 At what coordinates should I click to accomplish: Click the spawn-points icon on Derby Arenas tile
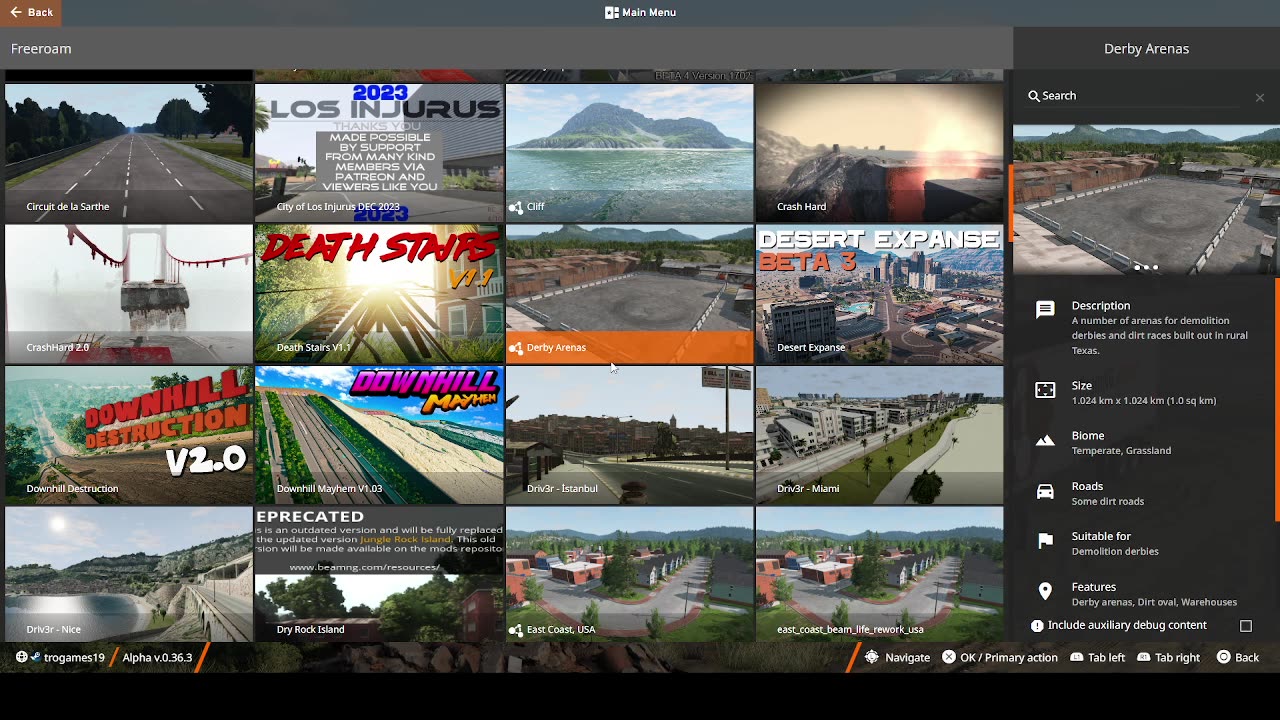pos(516,348)
